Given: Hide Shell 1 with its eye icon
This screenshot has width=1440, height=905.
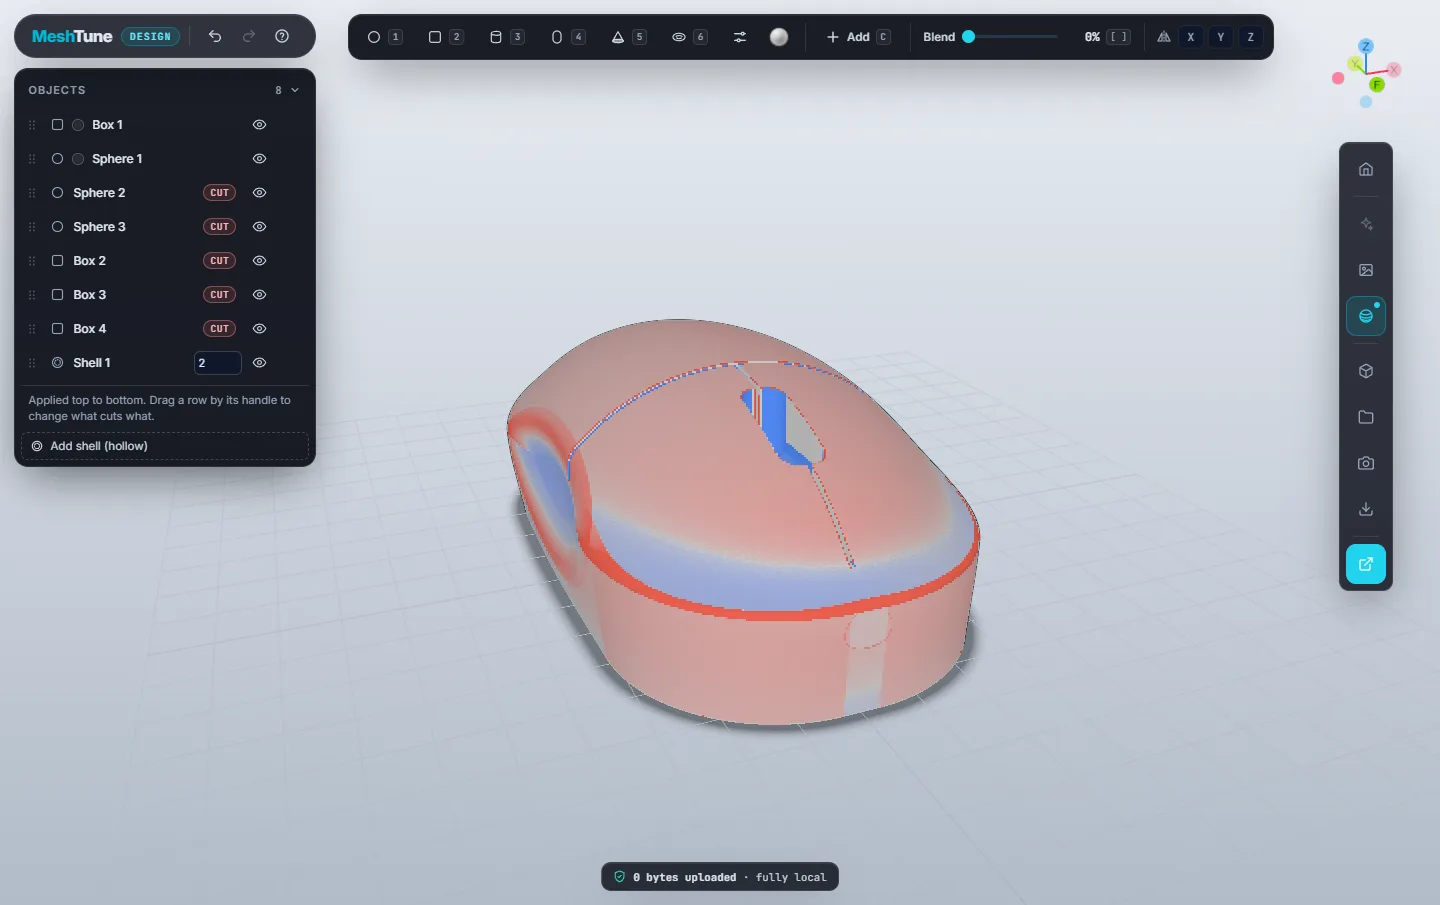Looking at the screenshot, I should (259, 363).
